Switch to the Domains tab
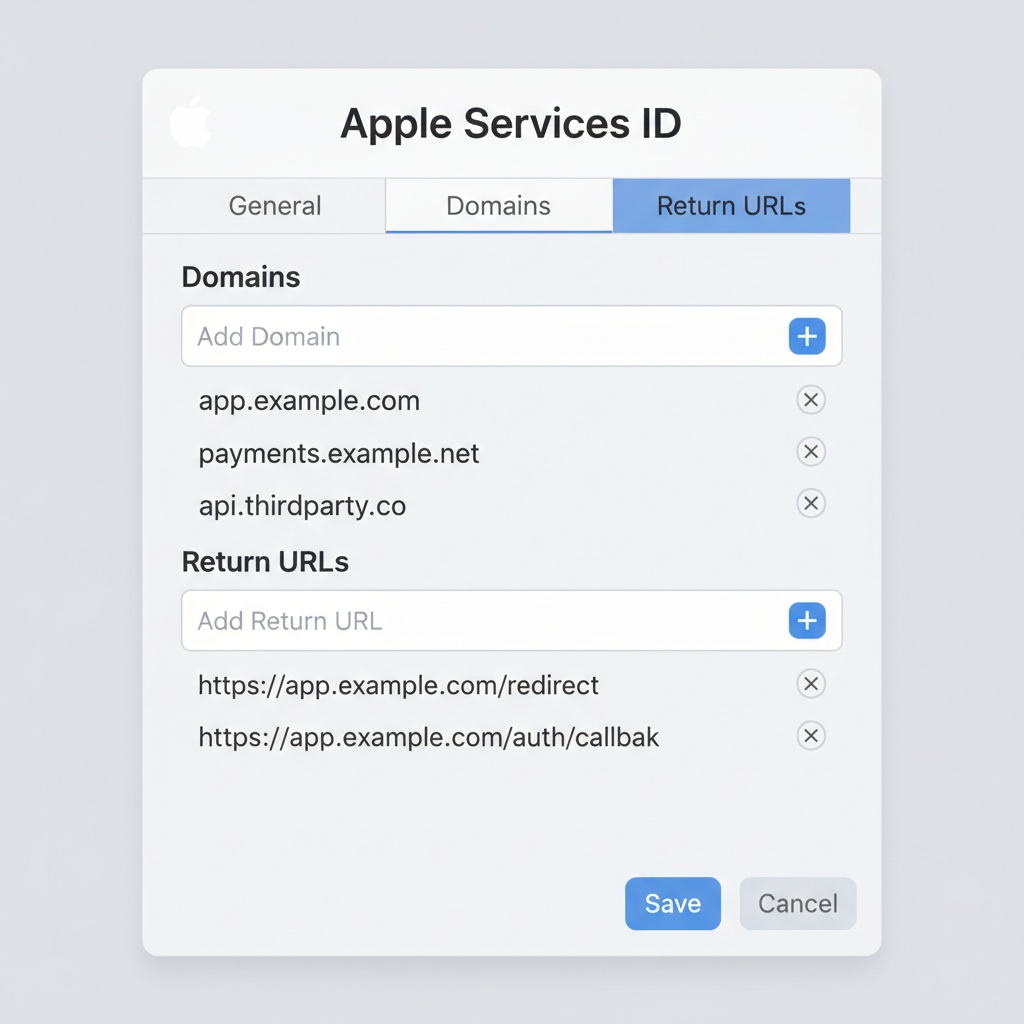This screenshot has width=1024, height=1024. (x=498, y=205)
